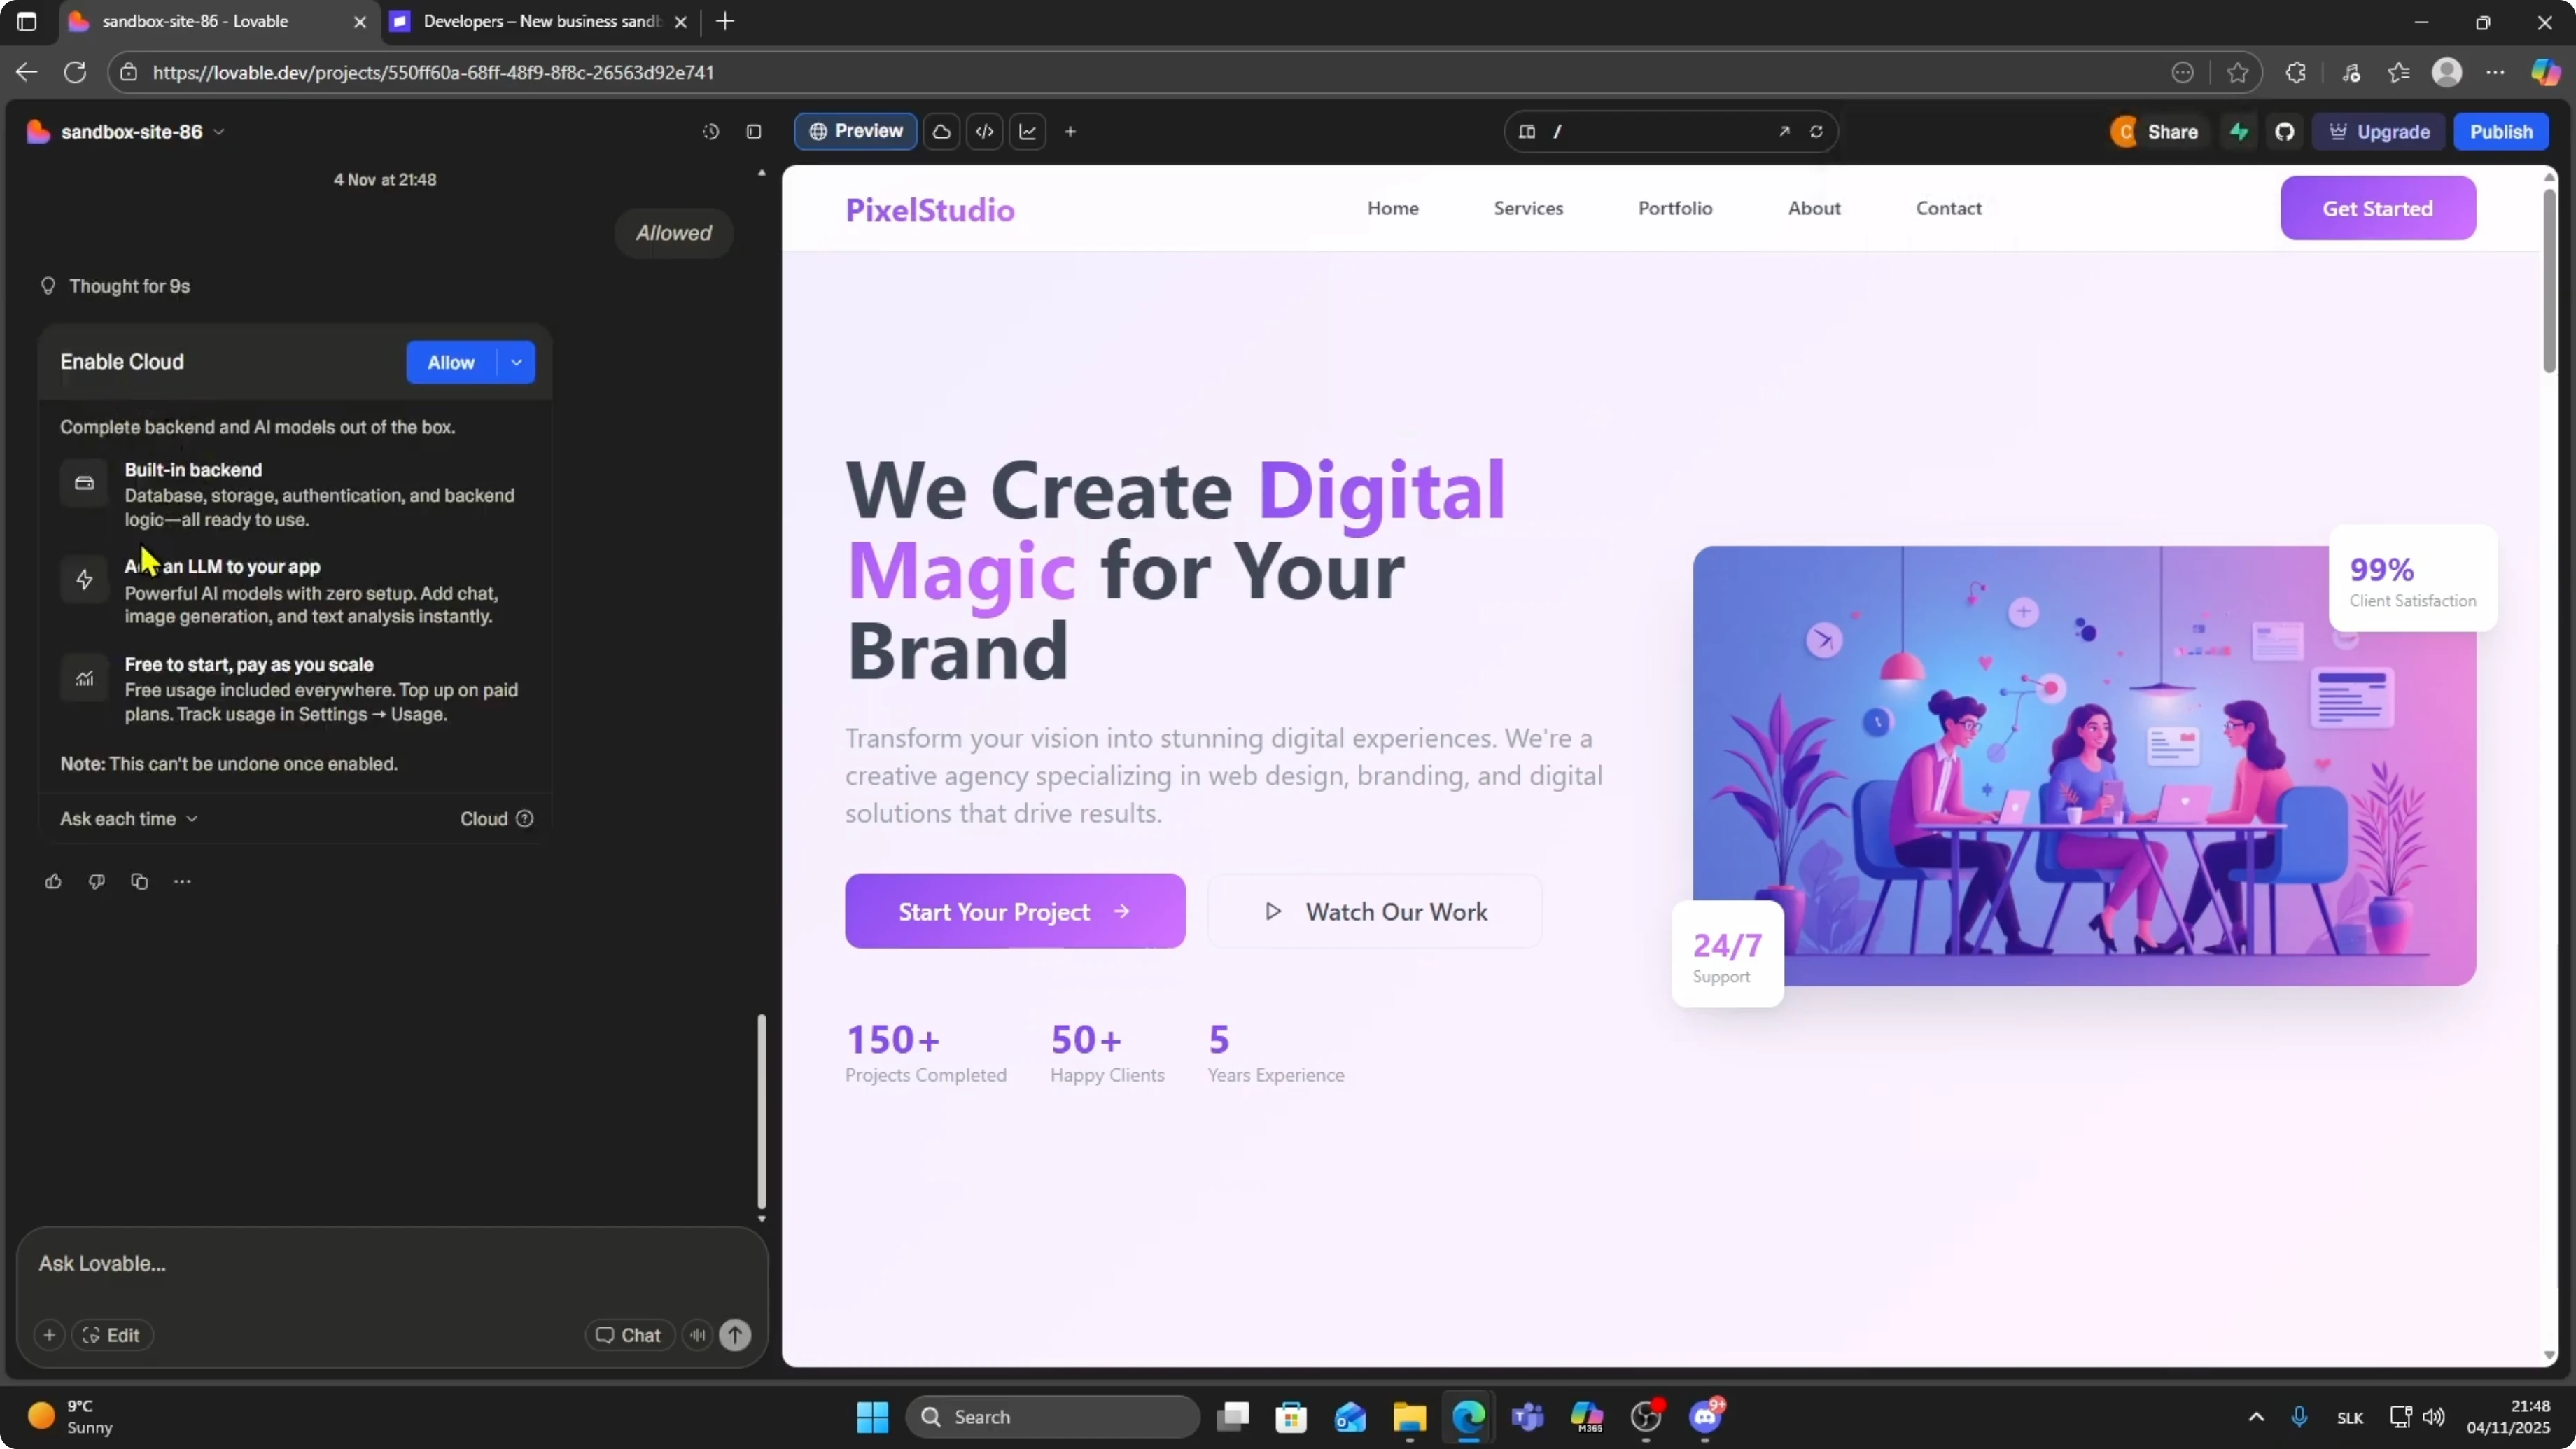Open preview in new tab arrow icon
2576x1449 pixels.
coord(1783,131)
